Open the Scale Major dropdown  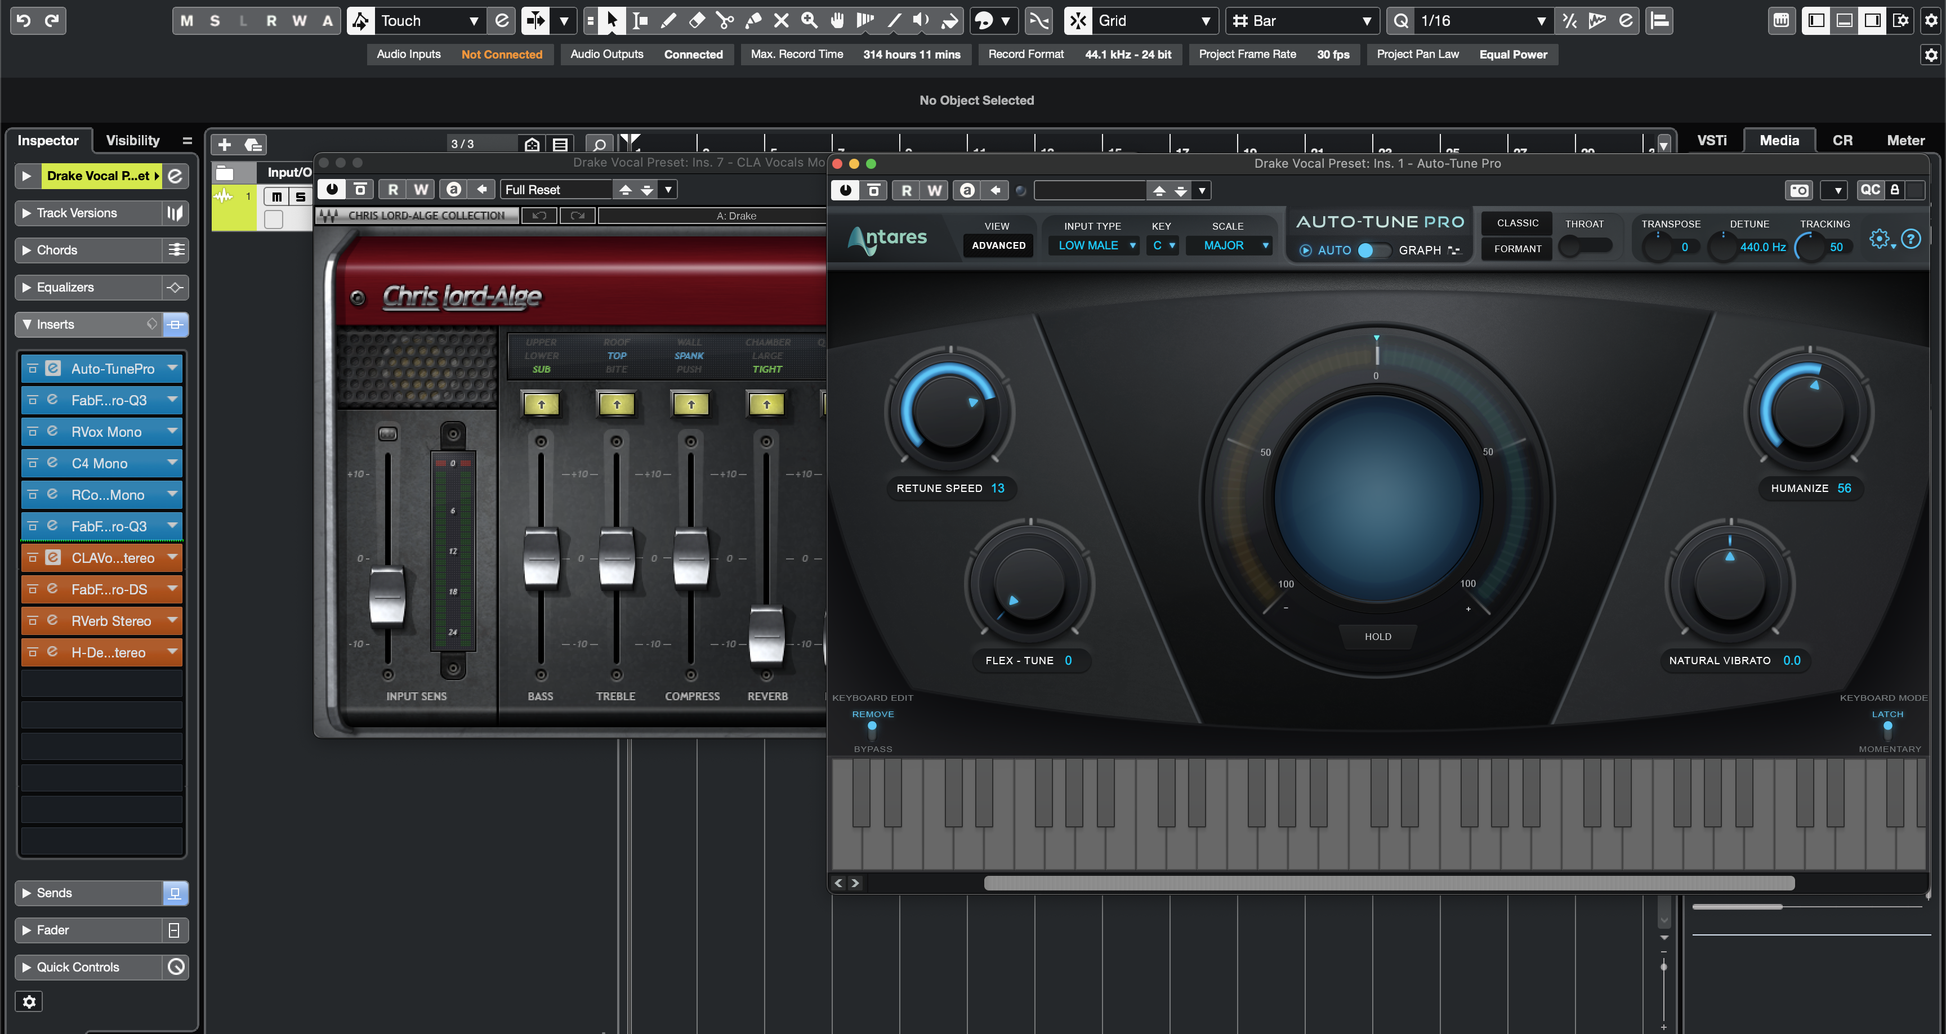[x=1229, y=245]
